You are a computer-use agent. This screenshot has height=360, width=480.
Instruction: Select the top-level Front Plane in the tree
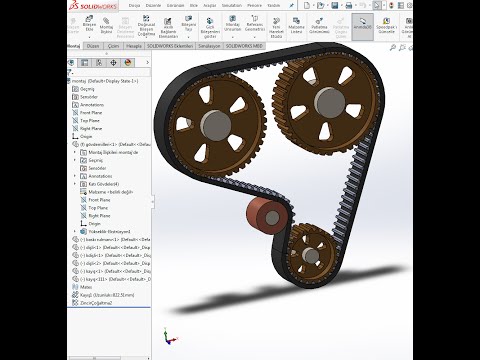pyautogui.click(x=91, y=113)
